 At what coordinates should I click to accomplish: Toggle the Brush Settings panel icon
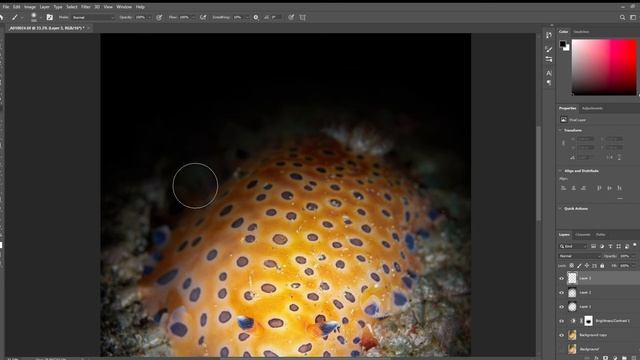[x=49, y=17]
